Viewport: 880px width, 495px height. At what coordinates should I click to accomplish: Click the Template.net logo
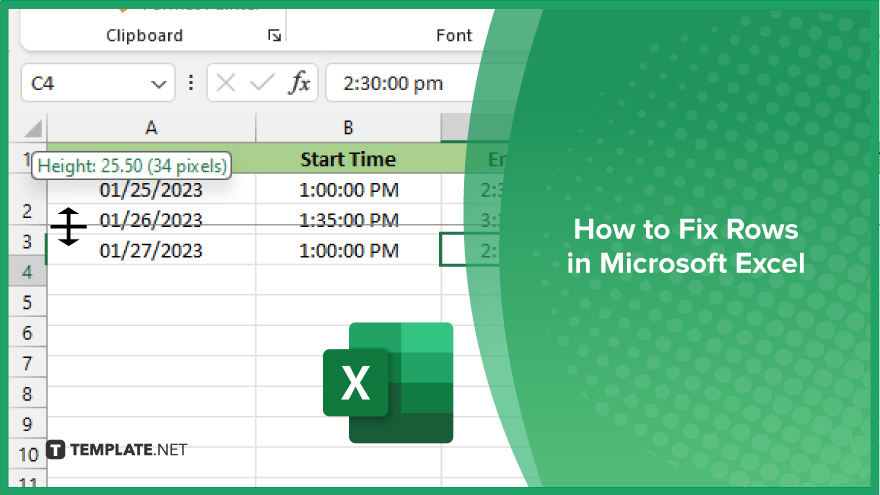point(117,450)
